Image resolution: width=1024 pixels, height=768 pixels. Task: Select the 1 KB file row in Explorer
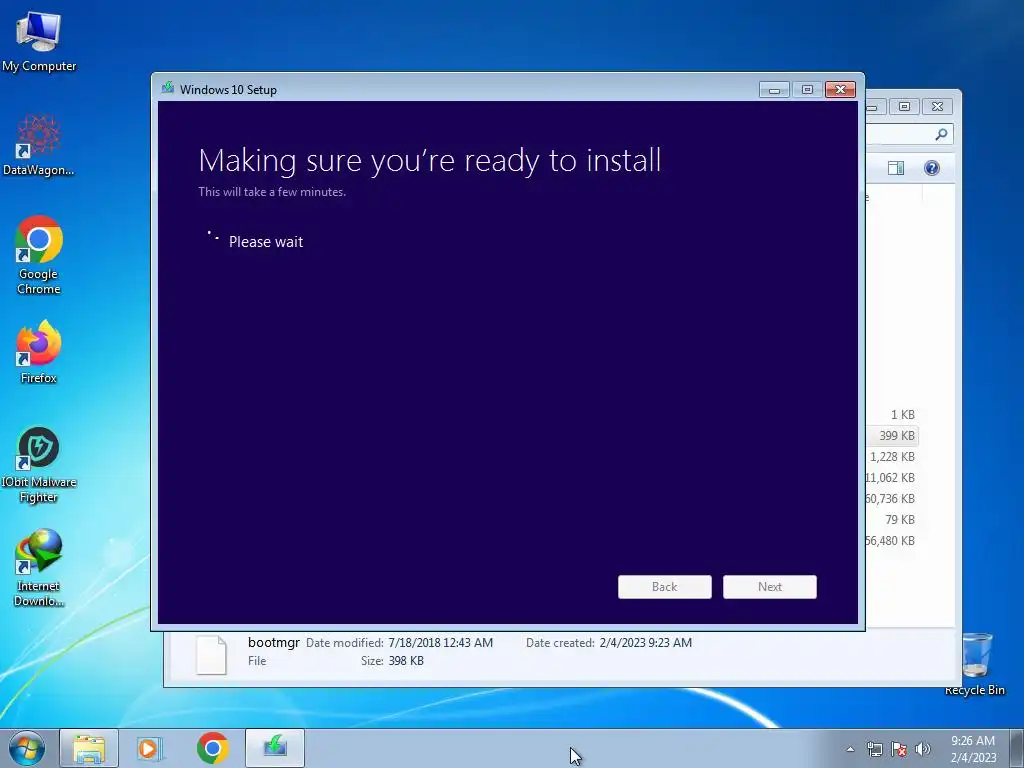coord(892,415)
